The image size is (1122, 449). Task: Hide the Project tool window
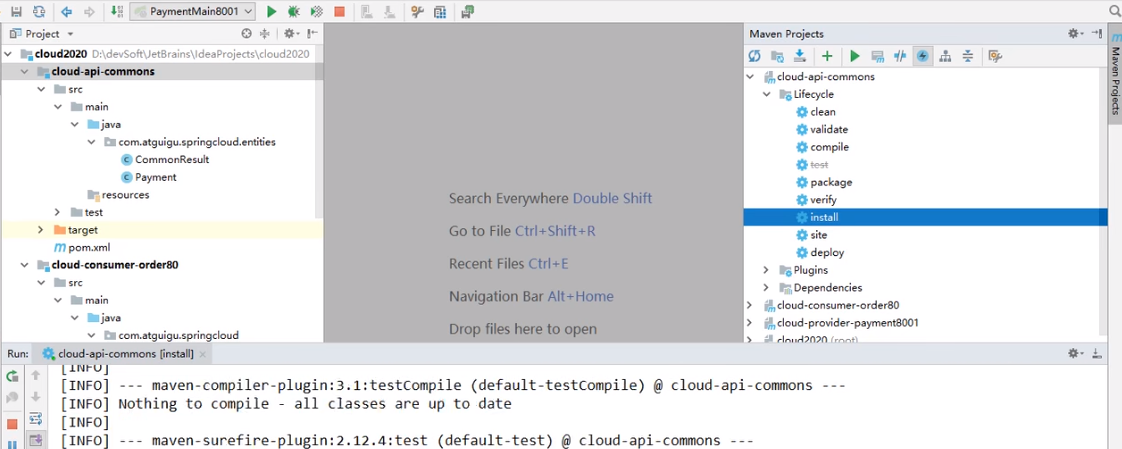pyautogui.click(x=312, y=34)
